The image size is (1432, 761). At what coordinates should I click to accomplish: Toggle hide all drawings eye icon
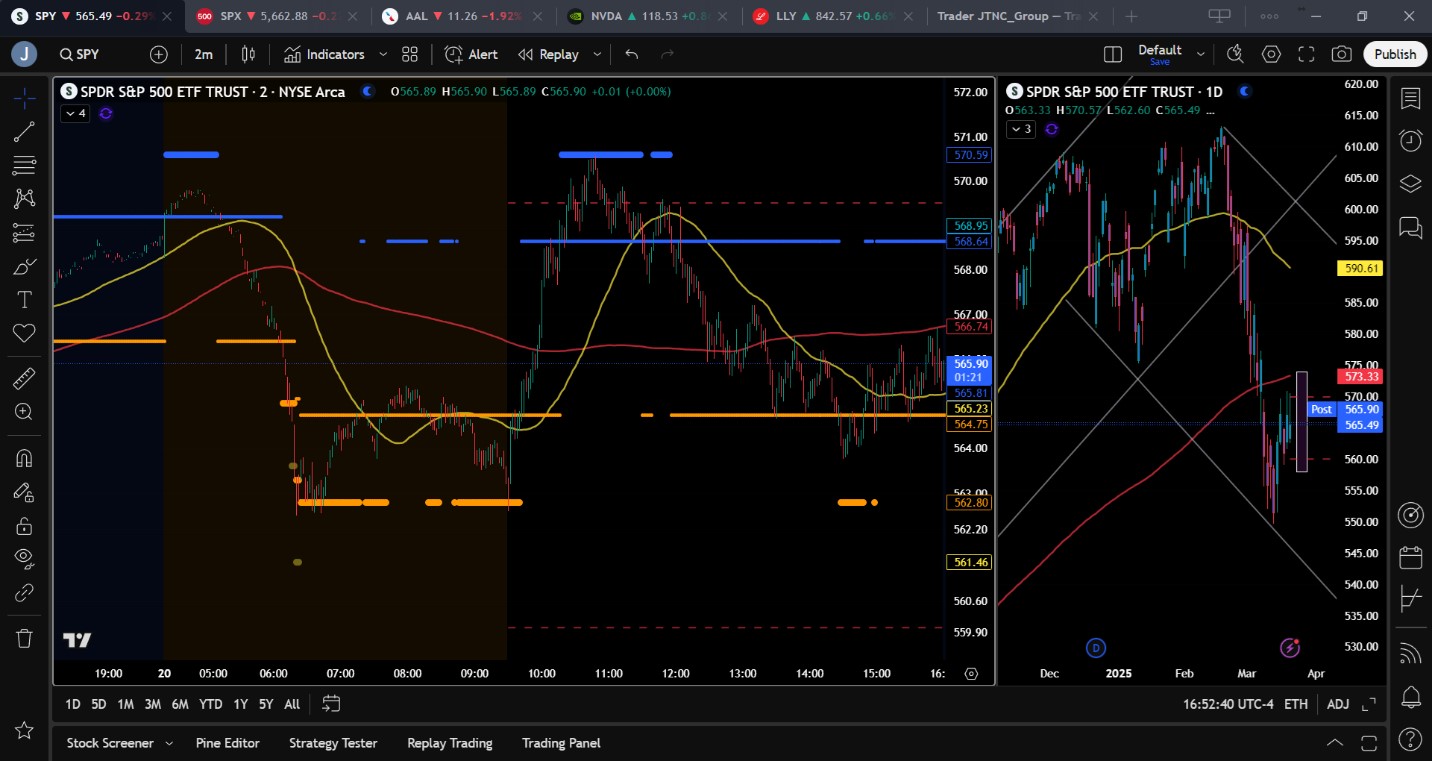25,559
